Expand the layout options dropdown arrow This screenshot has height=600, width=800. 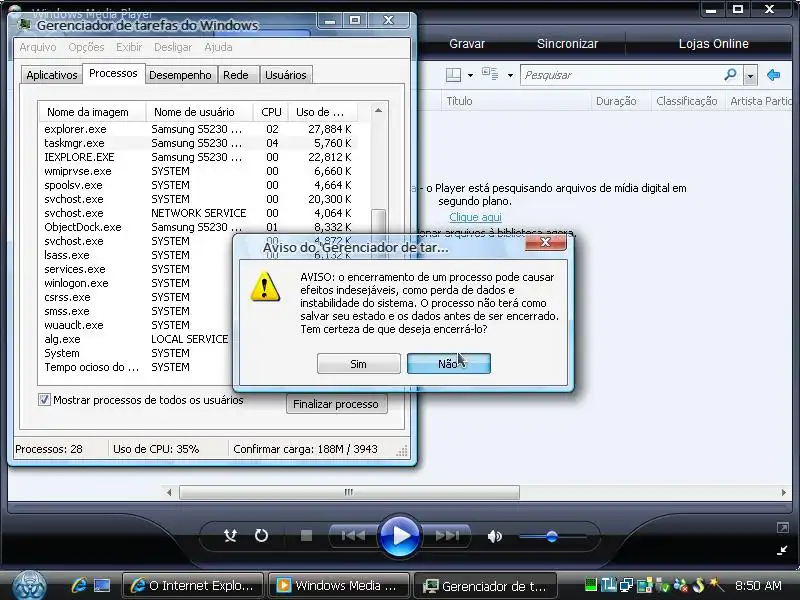pos(470,76)
